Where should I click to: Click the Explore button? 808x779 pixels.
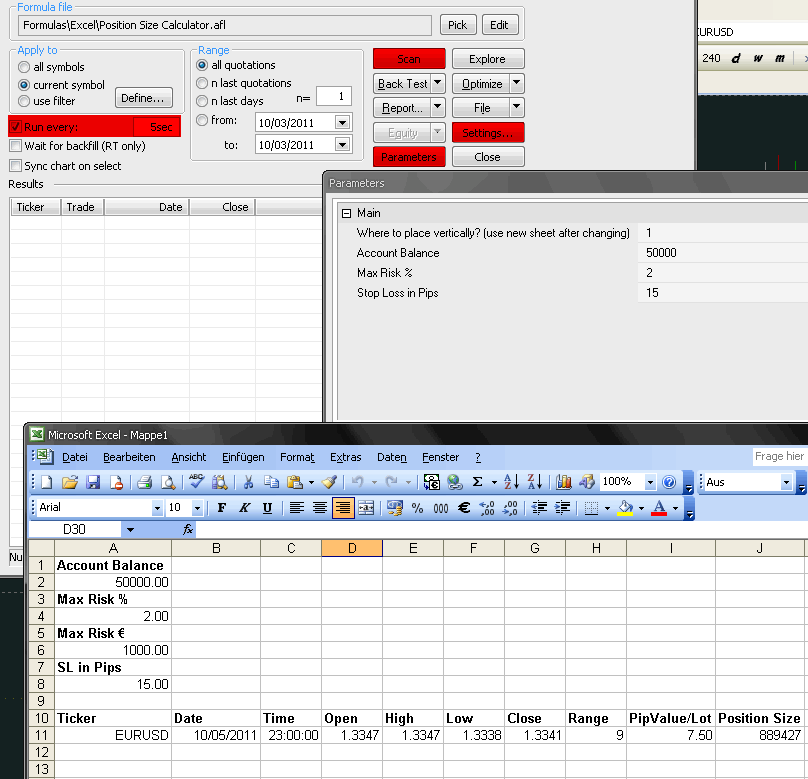487,59
